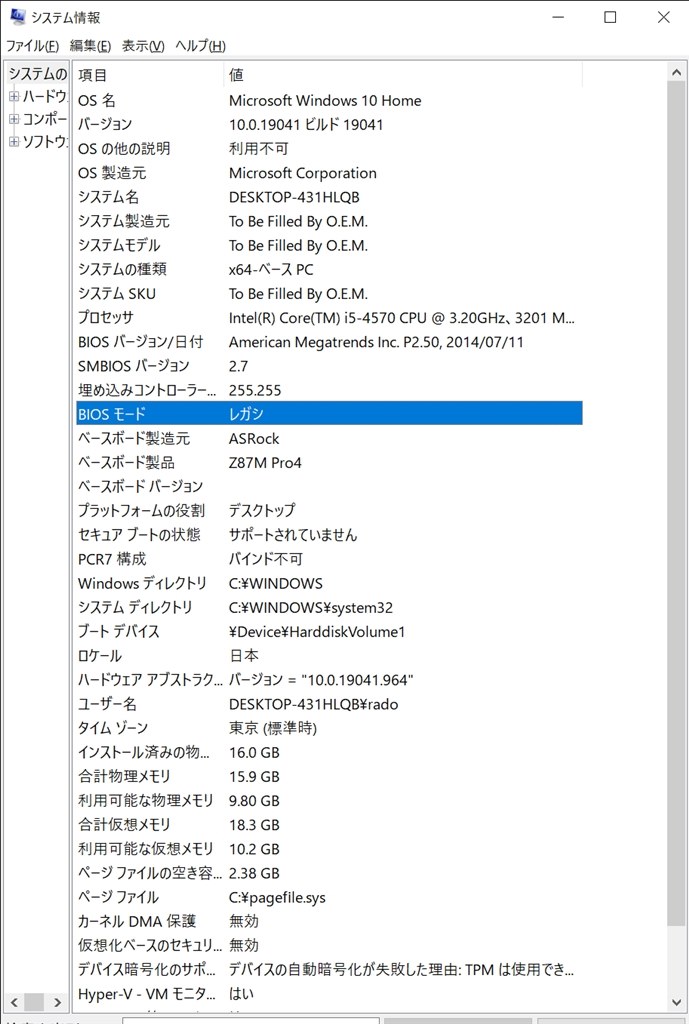Click the 項目 column header
This screenshot has height=1024, width=689.
(149, 75)
